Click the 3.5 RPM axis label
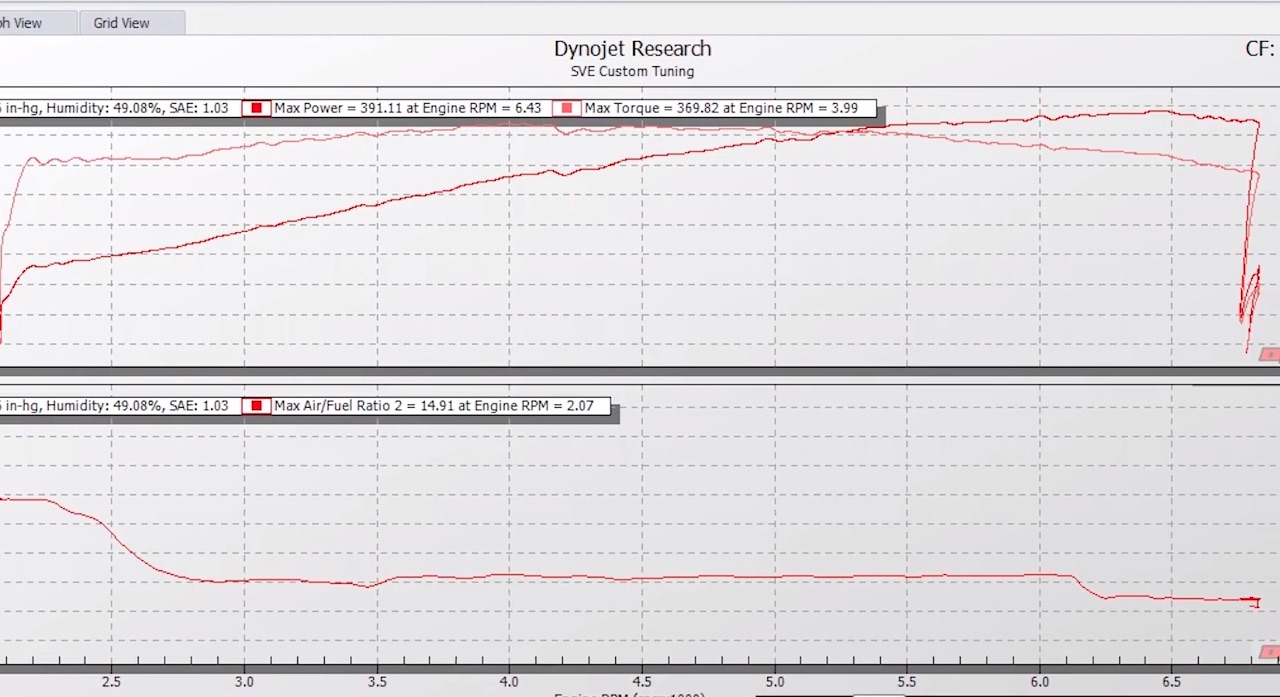The image size is (1280, 697). point(377,682)
